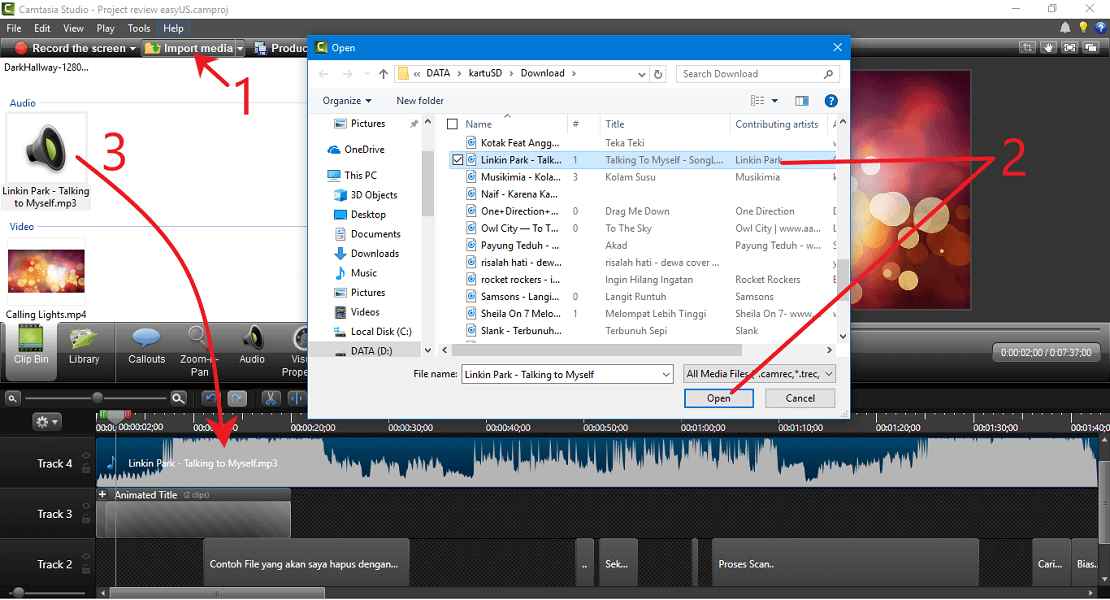The width and height of the screenshot is (1110, 600).
Task: Open Camtasia help question mark icon
Action: coord(1101,28)
